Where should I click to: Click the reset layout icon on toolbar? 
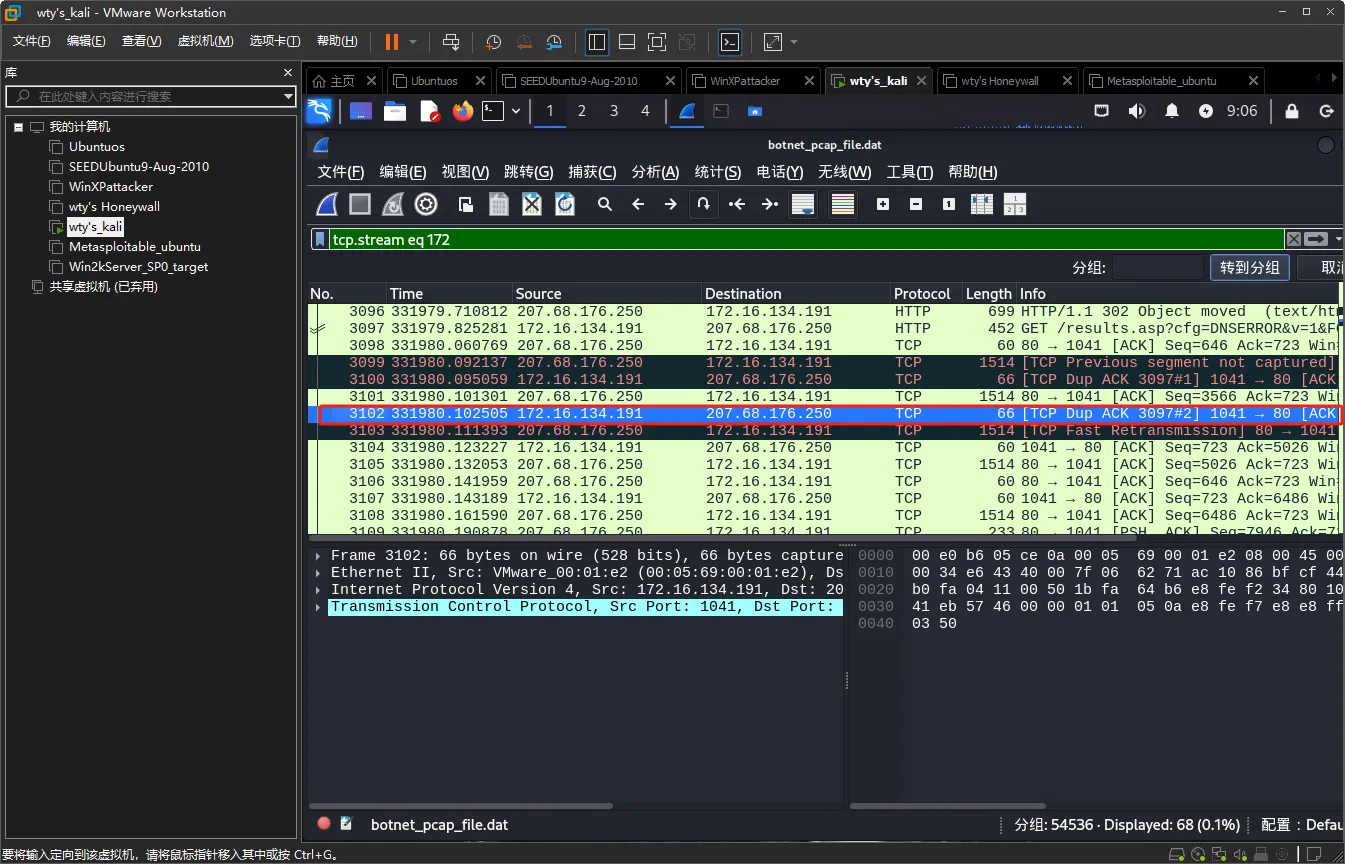(x=1015, y=204)
